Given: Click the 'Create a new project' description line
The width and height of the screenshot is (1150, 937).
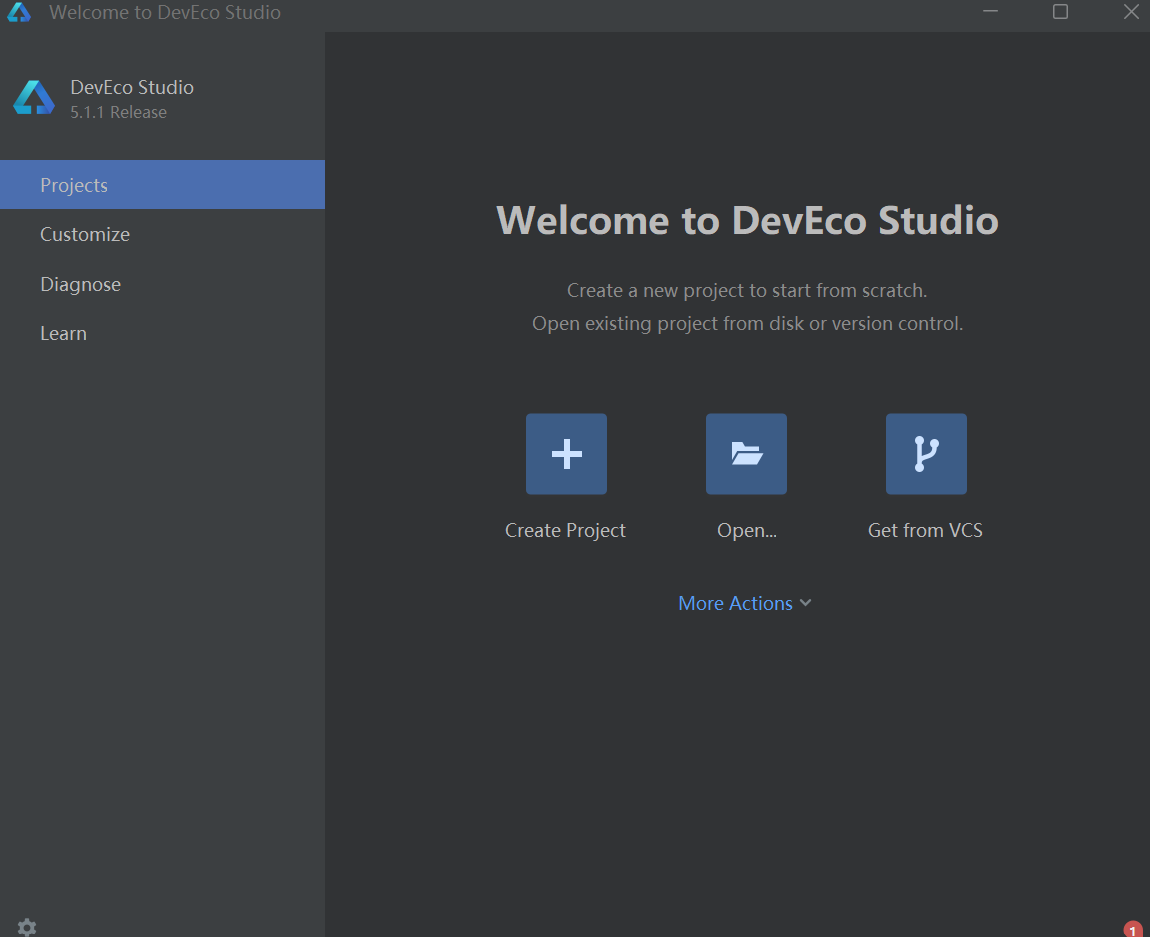Looking at the screenshot, I should [x=747, y=290].
